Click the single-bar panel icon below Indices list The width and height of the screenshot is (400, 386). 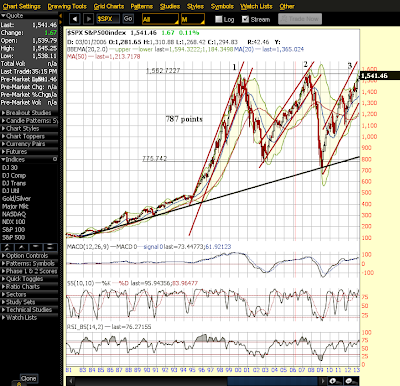[x=36, y=247]
